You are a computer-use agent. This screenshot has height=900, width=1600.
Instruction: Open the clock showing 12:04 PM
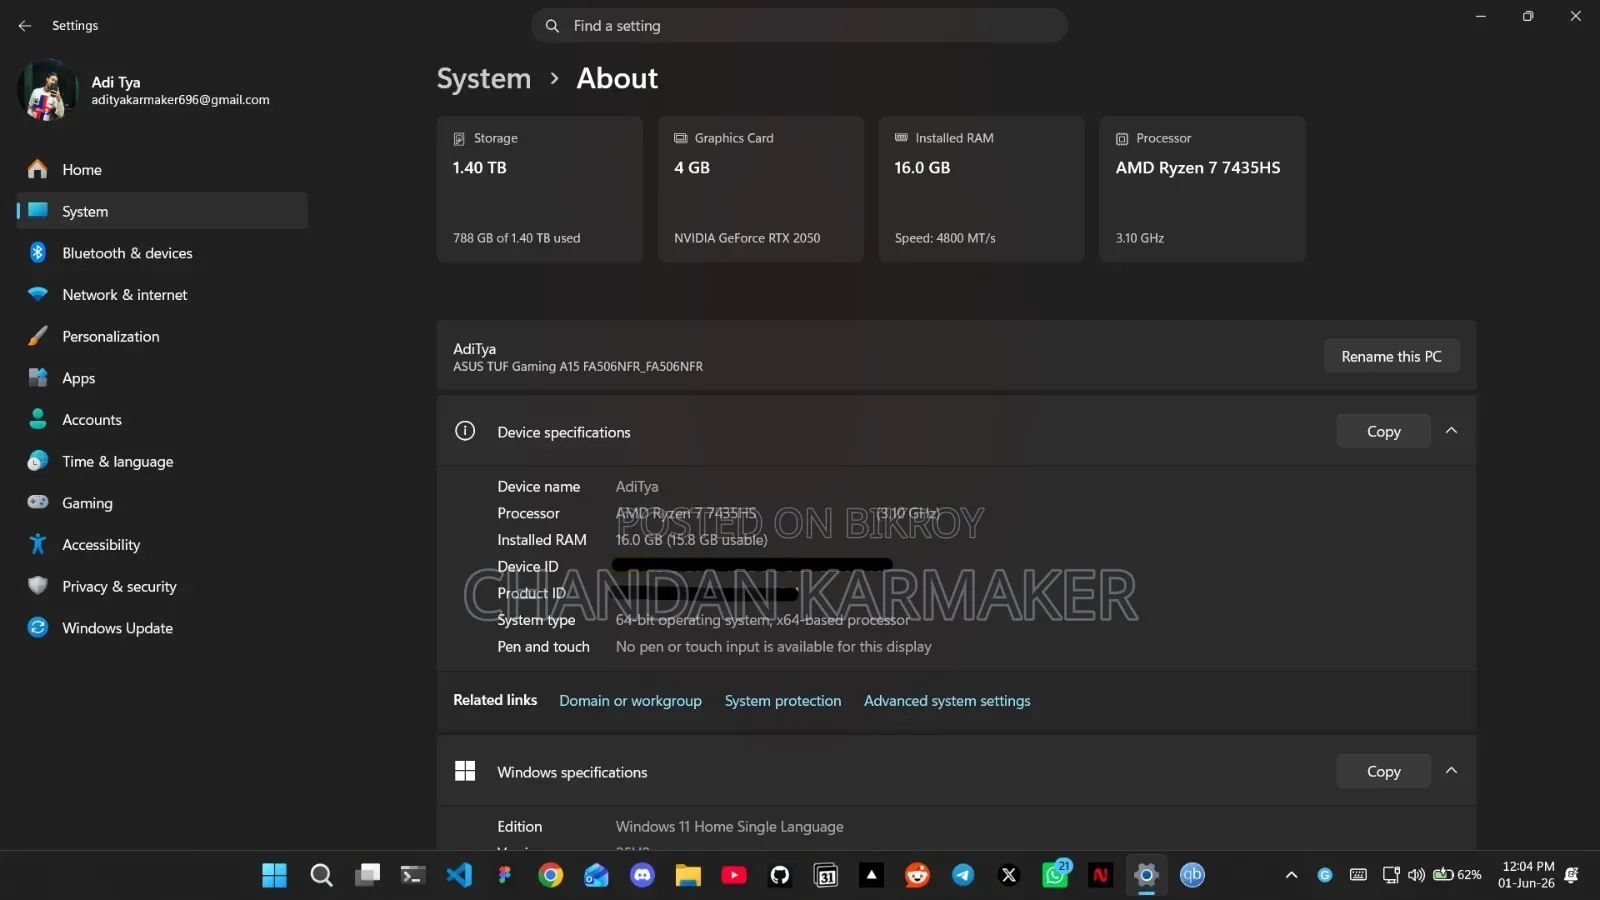pyautogui.click(x=1526, y=875)
